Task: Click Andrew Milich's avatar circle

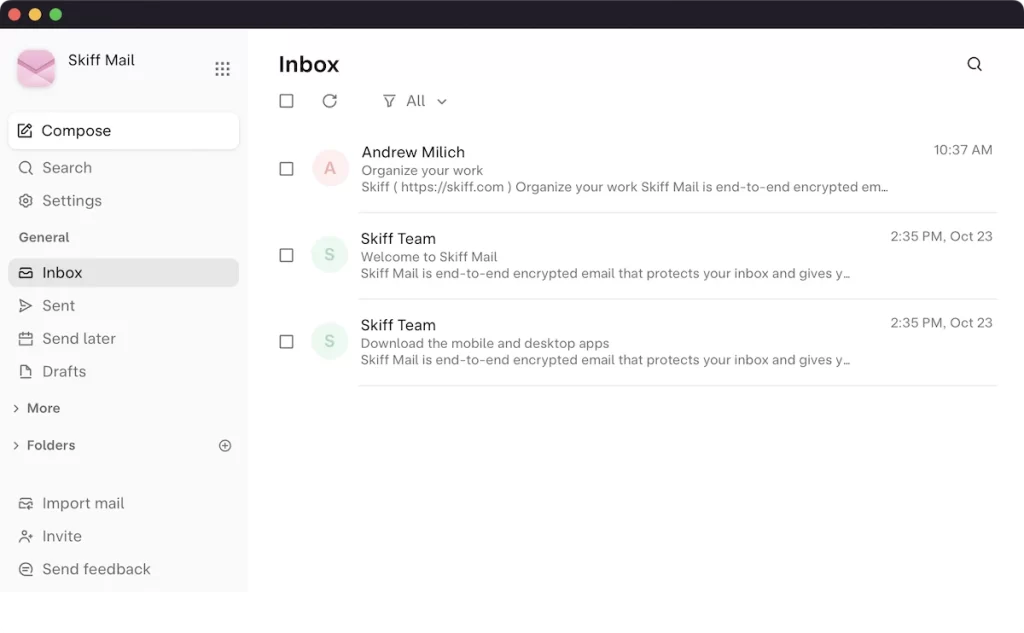Action: coord(330,169)
